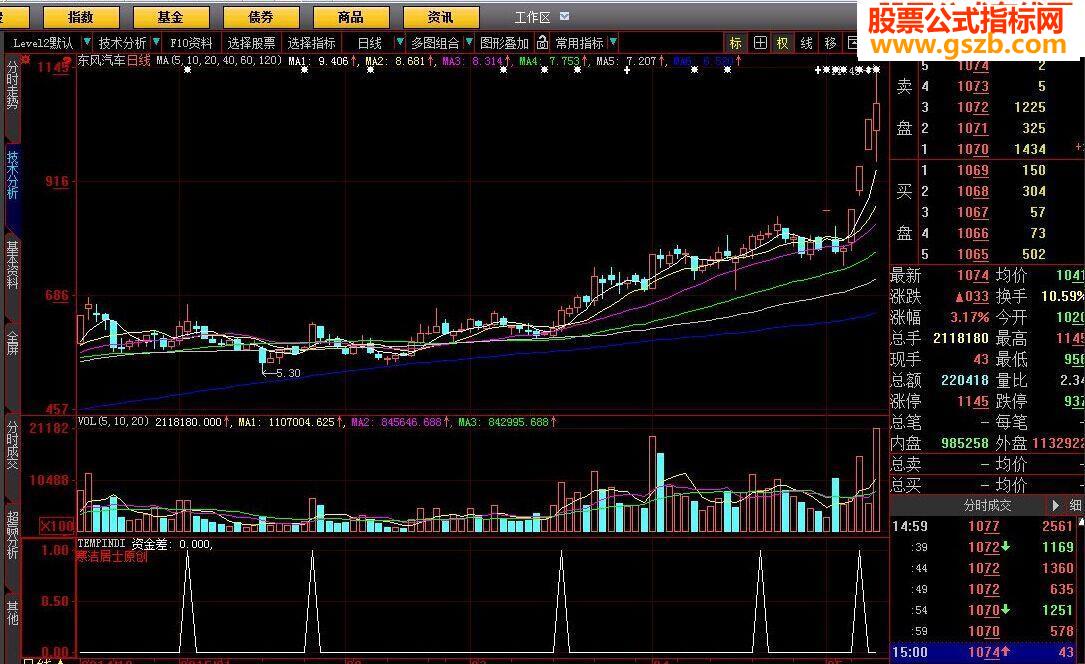Click the 选择股票 button

click(251, 43)
